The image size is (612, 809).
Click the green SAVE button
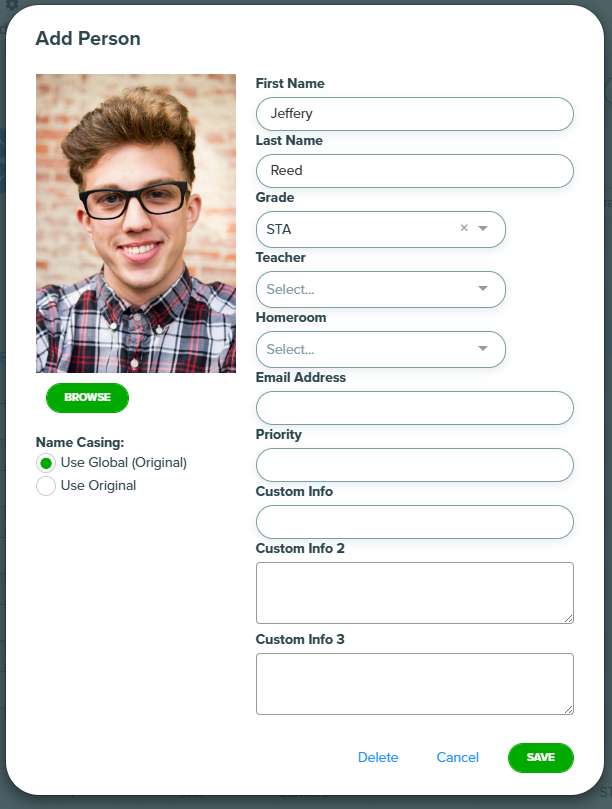(540, 757)
